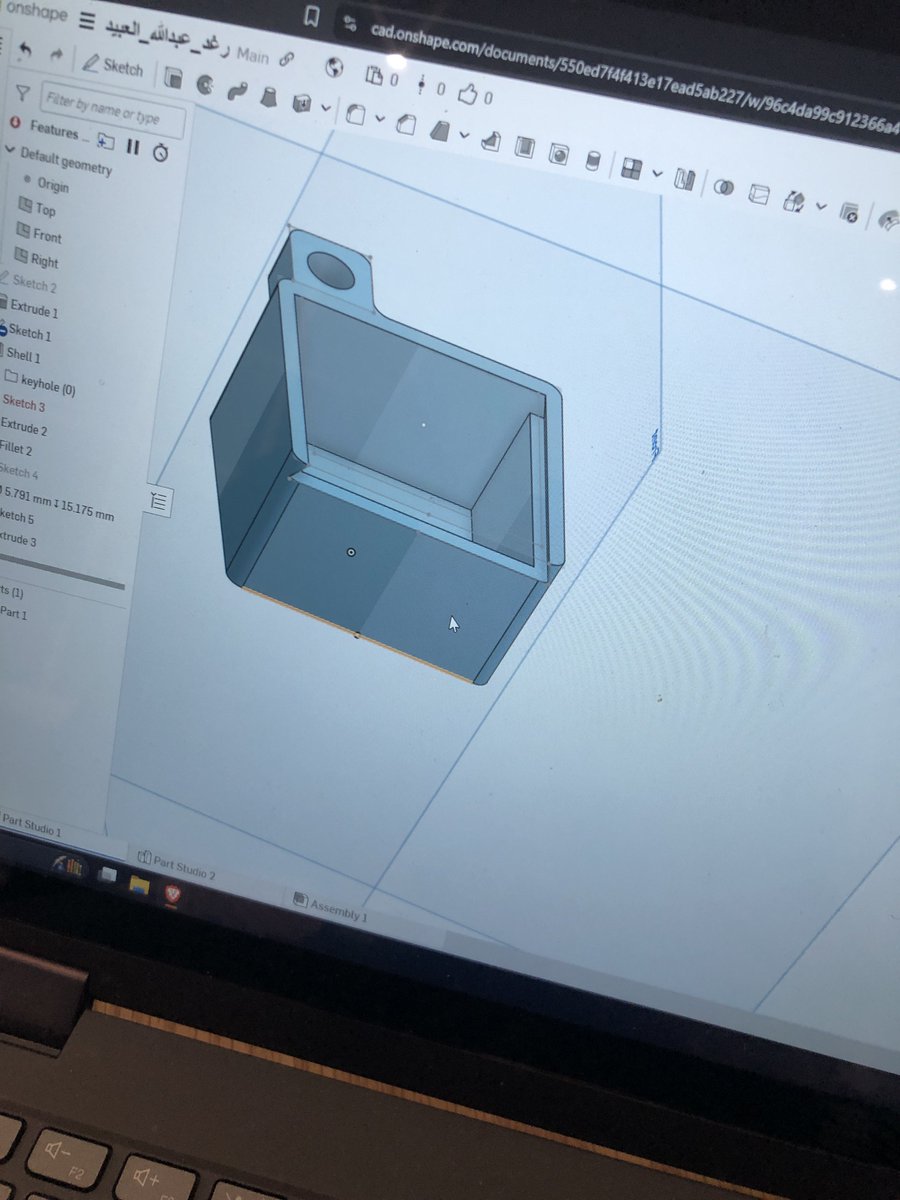The height and width of the screenshot is (1200, 900).
Task: Click the copies count icon
Action: click(374, 75)
